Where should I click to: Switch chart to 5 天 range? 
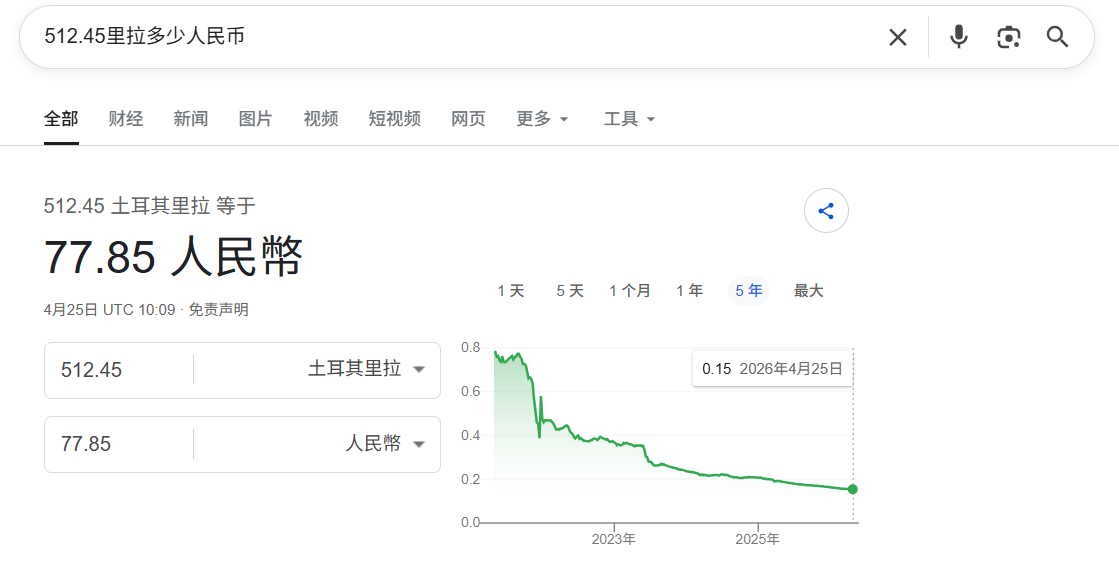tap(570, 291)
